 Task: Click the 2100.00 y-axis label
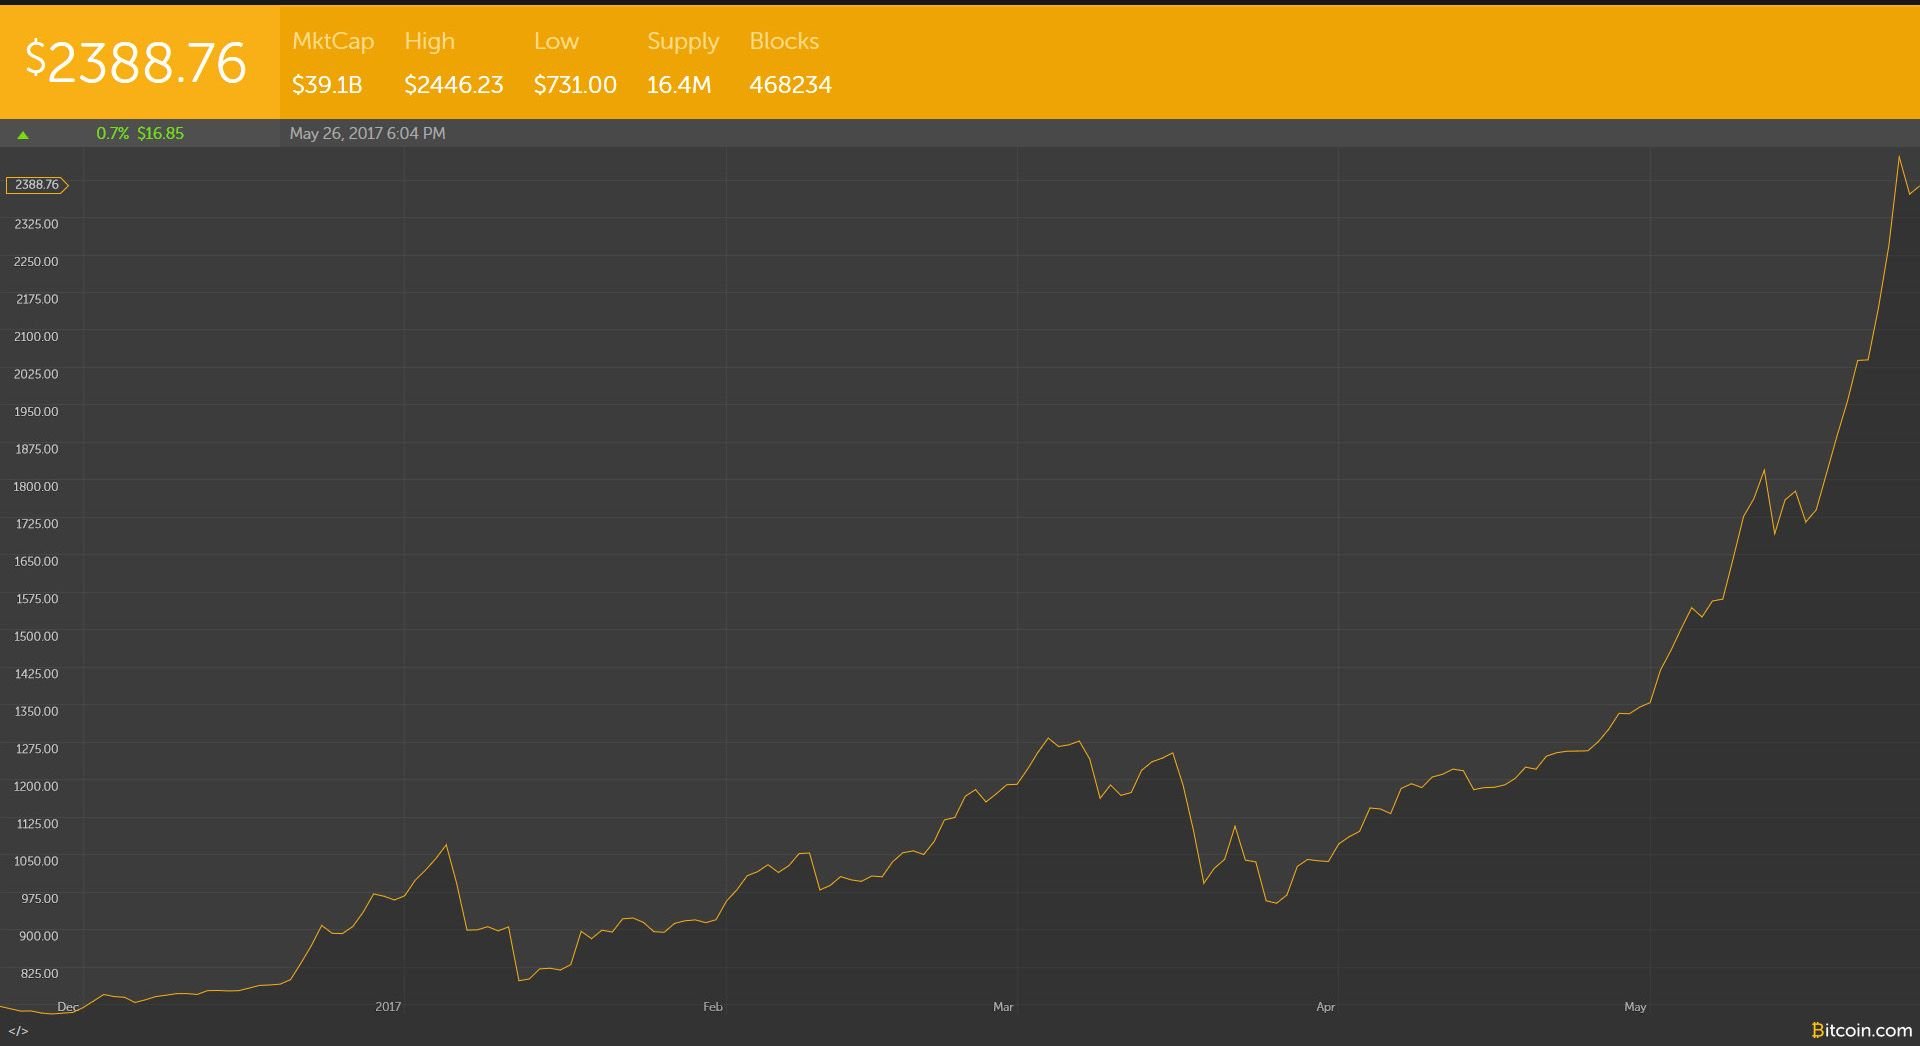(36, 336)
